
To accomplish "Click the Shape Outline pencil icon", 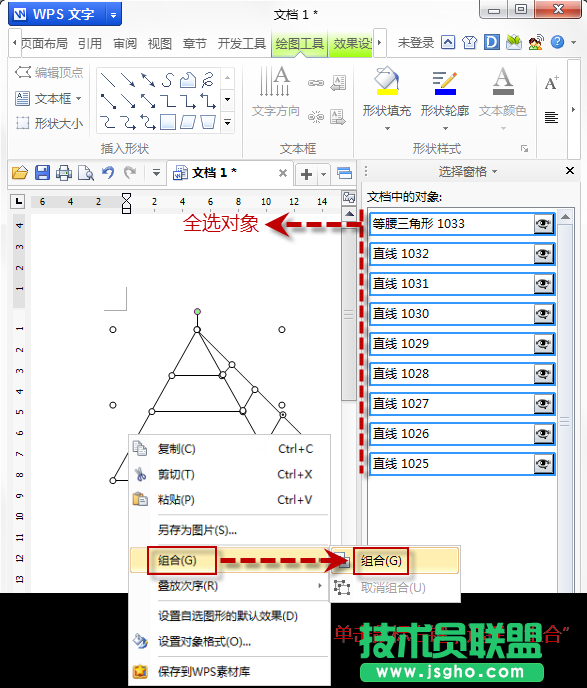I will click(x=445, y=82).
